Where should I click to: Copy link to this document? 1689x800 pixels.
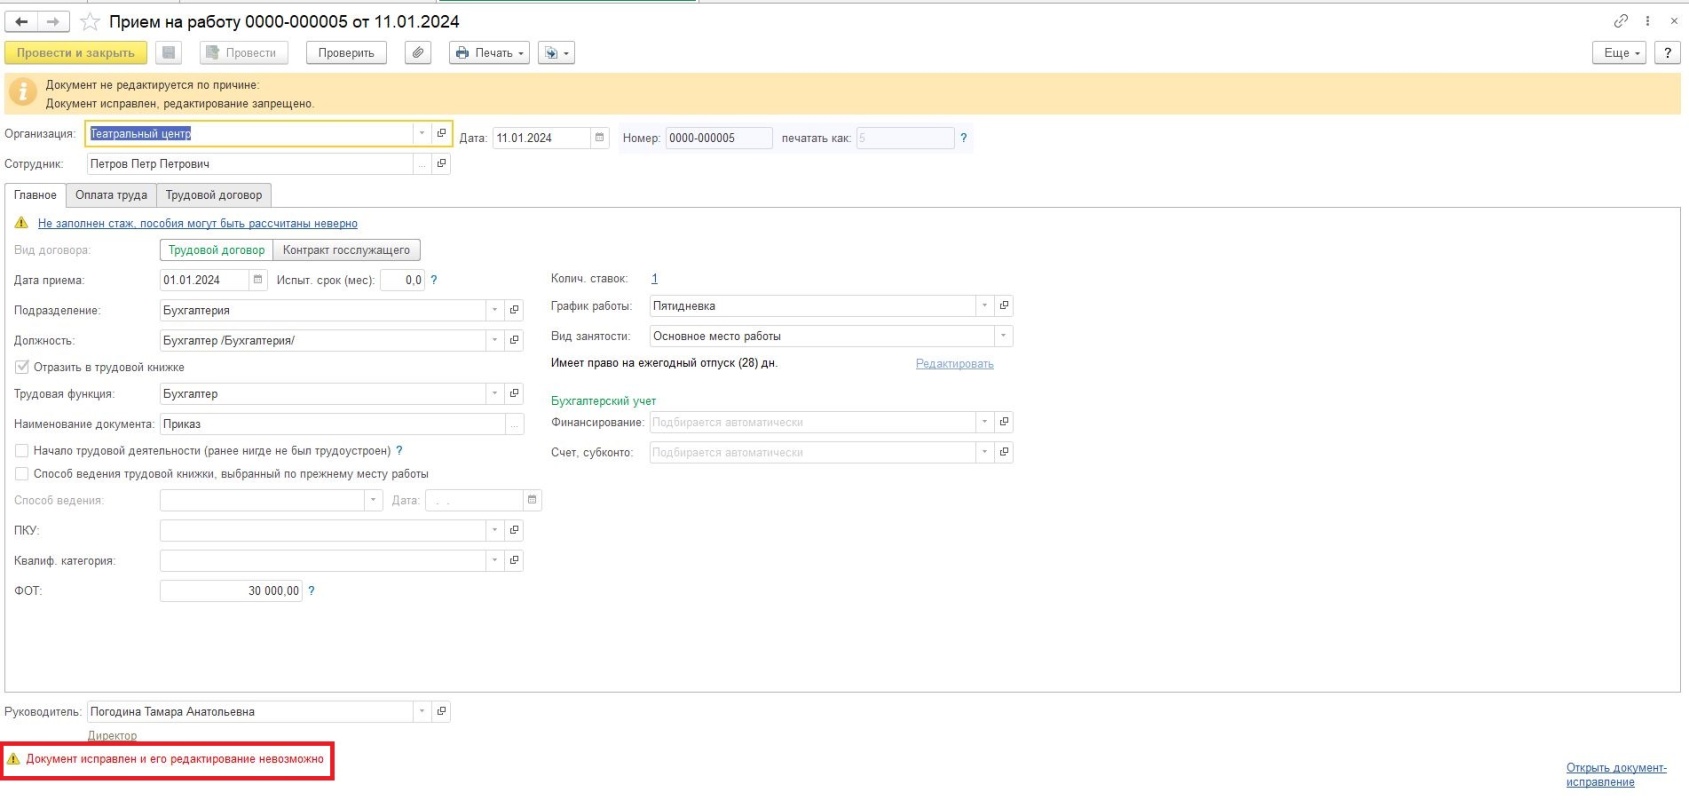click(x=1621, y=20)
